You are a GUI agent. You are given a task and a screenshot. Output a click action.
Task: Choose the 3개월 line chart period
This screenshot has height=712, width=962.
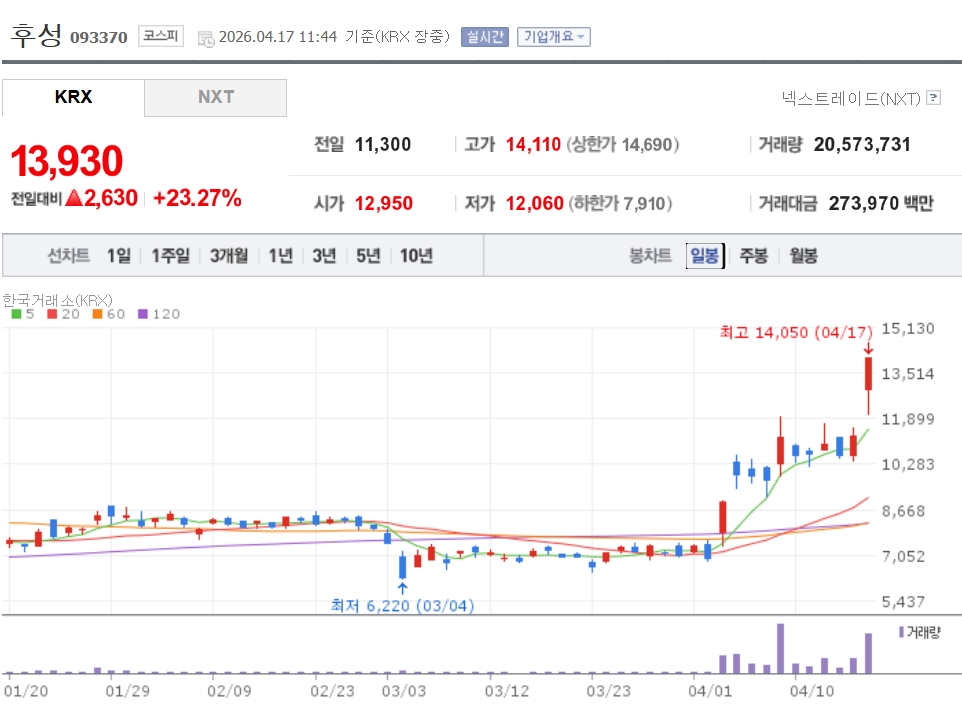(x=229, y=256)
